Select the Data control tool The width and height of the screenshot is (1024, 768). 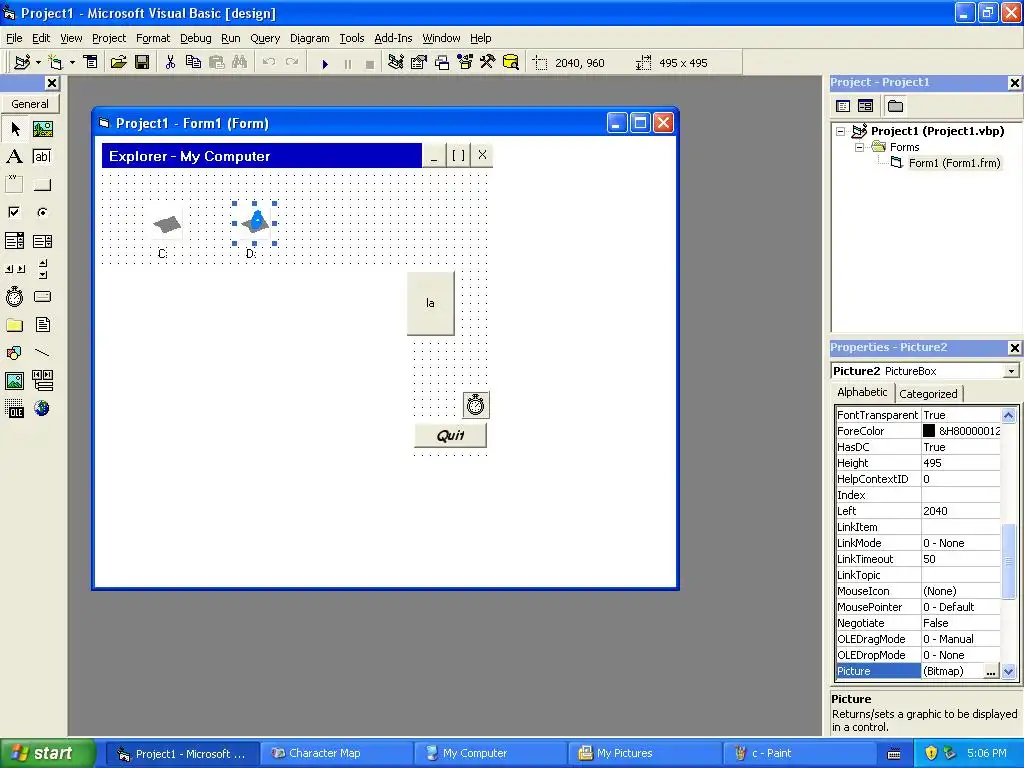(x=42, y=380)
